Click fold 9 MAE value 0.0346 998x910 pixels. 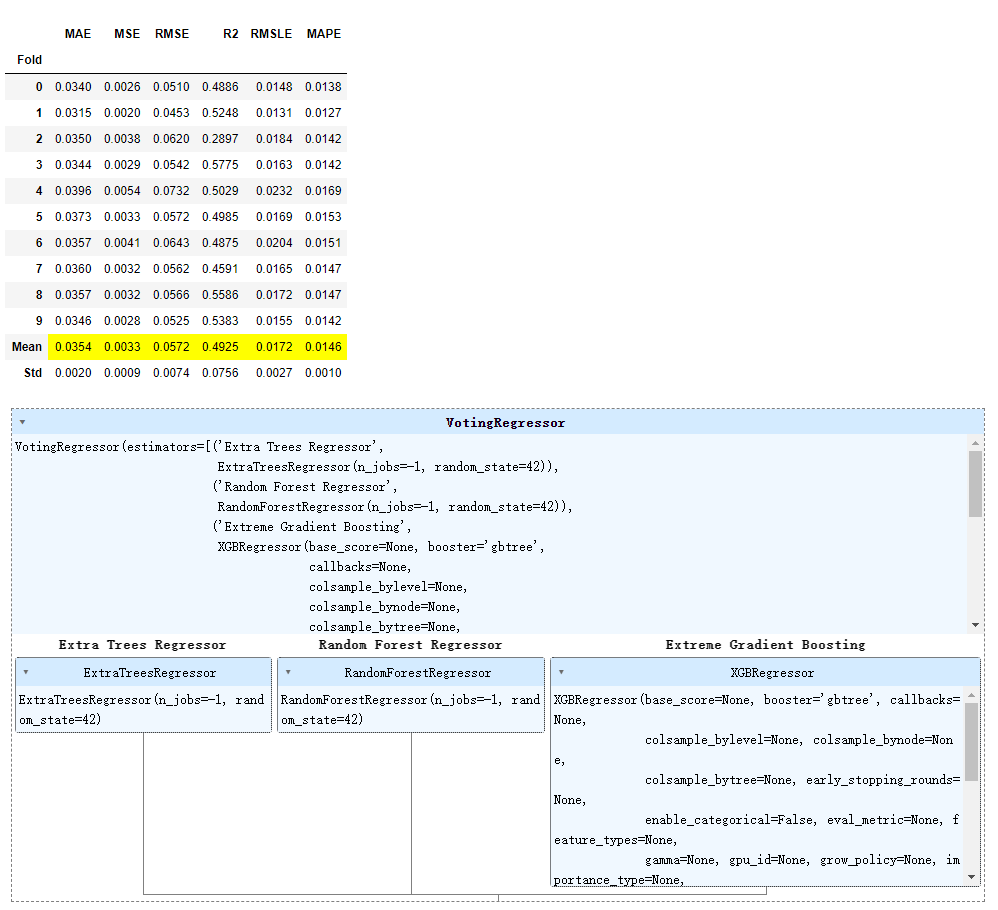point(73,321)
